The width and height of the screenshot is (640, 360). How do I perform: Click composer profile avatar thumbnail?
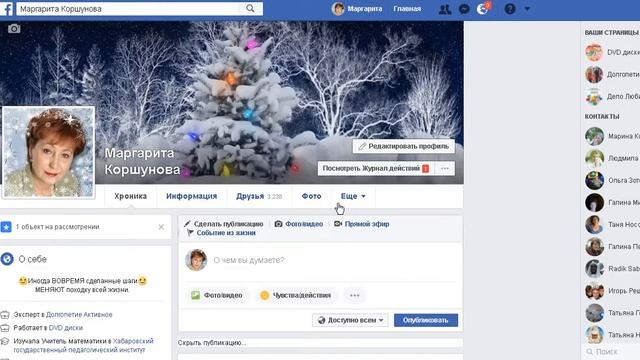[196, 260]
